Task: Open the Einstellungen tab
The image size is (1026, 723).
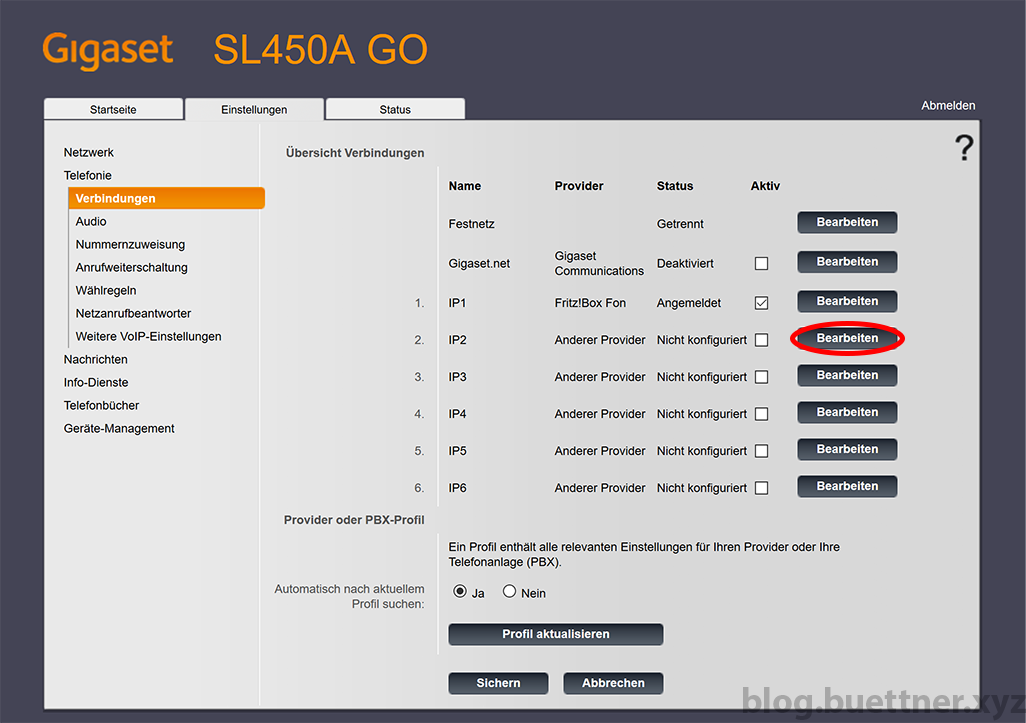Action: coord(254,109)
